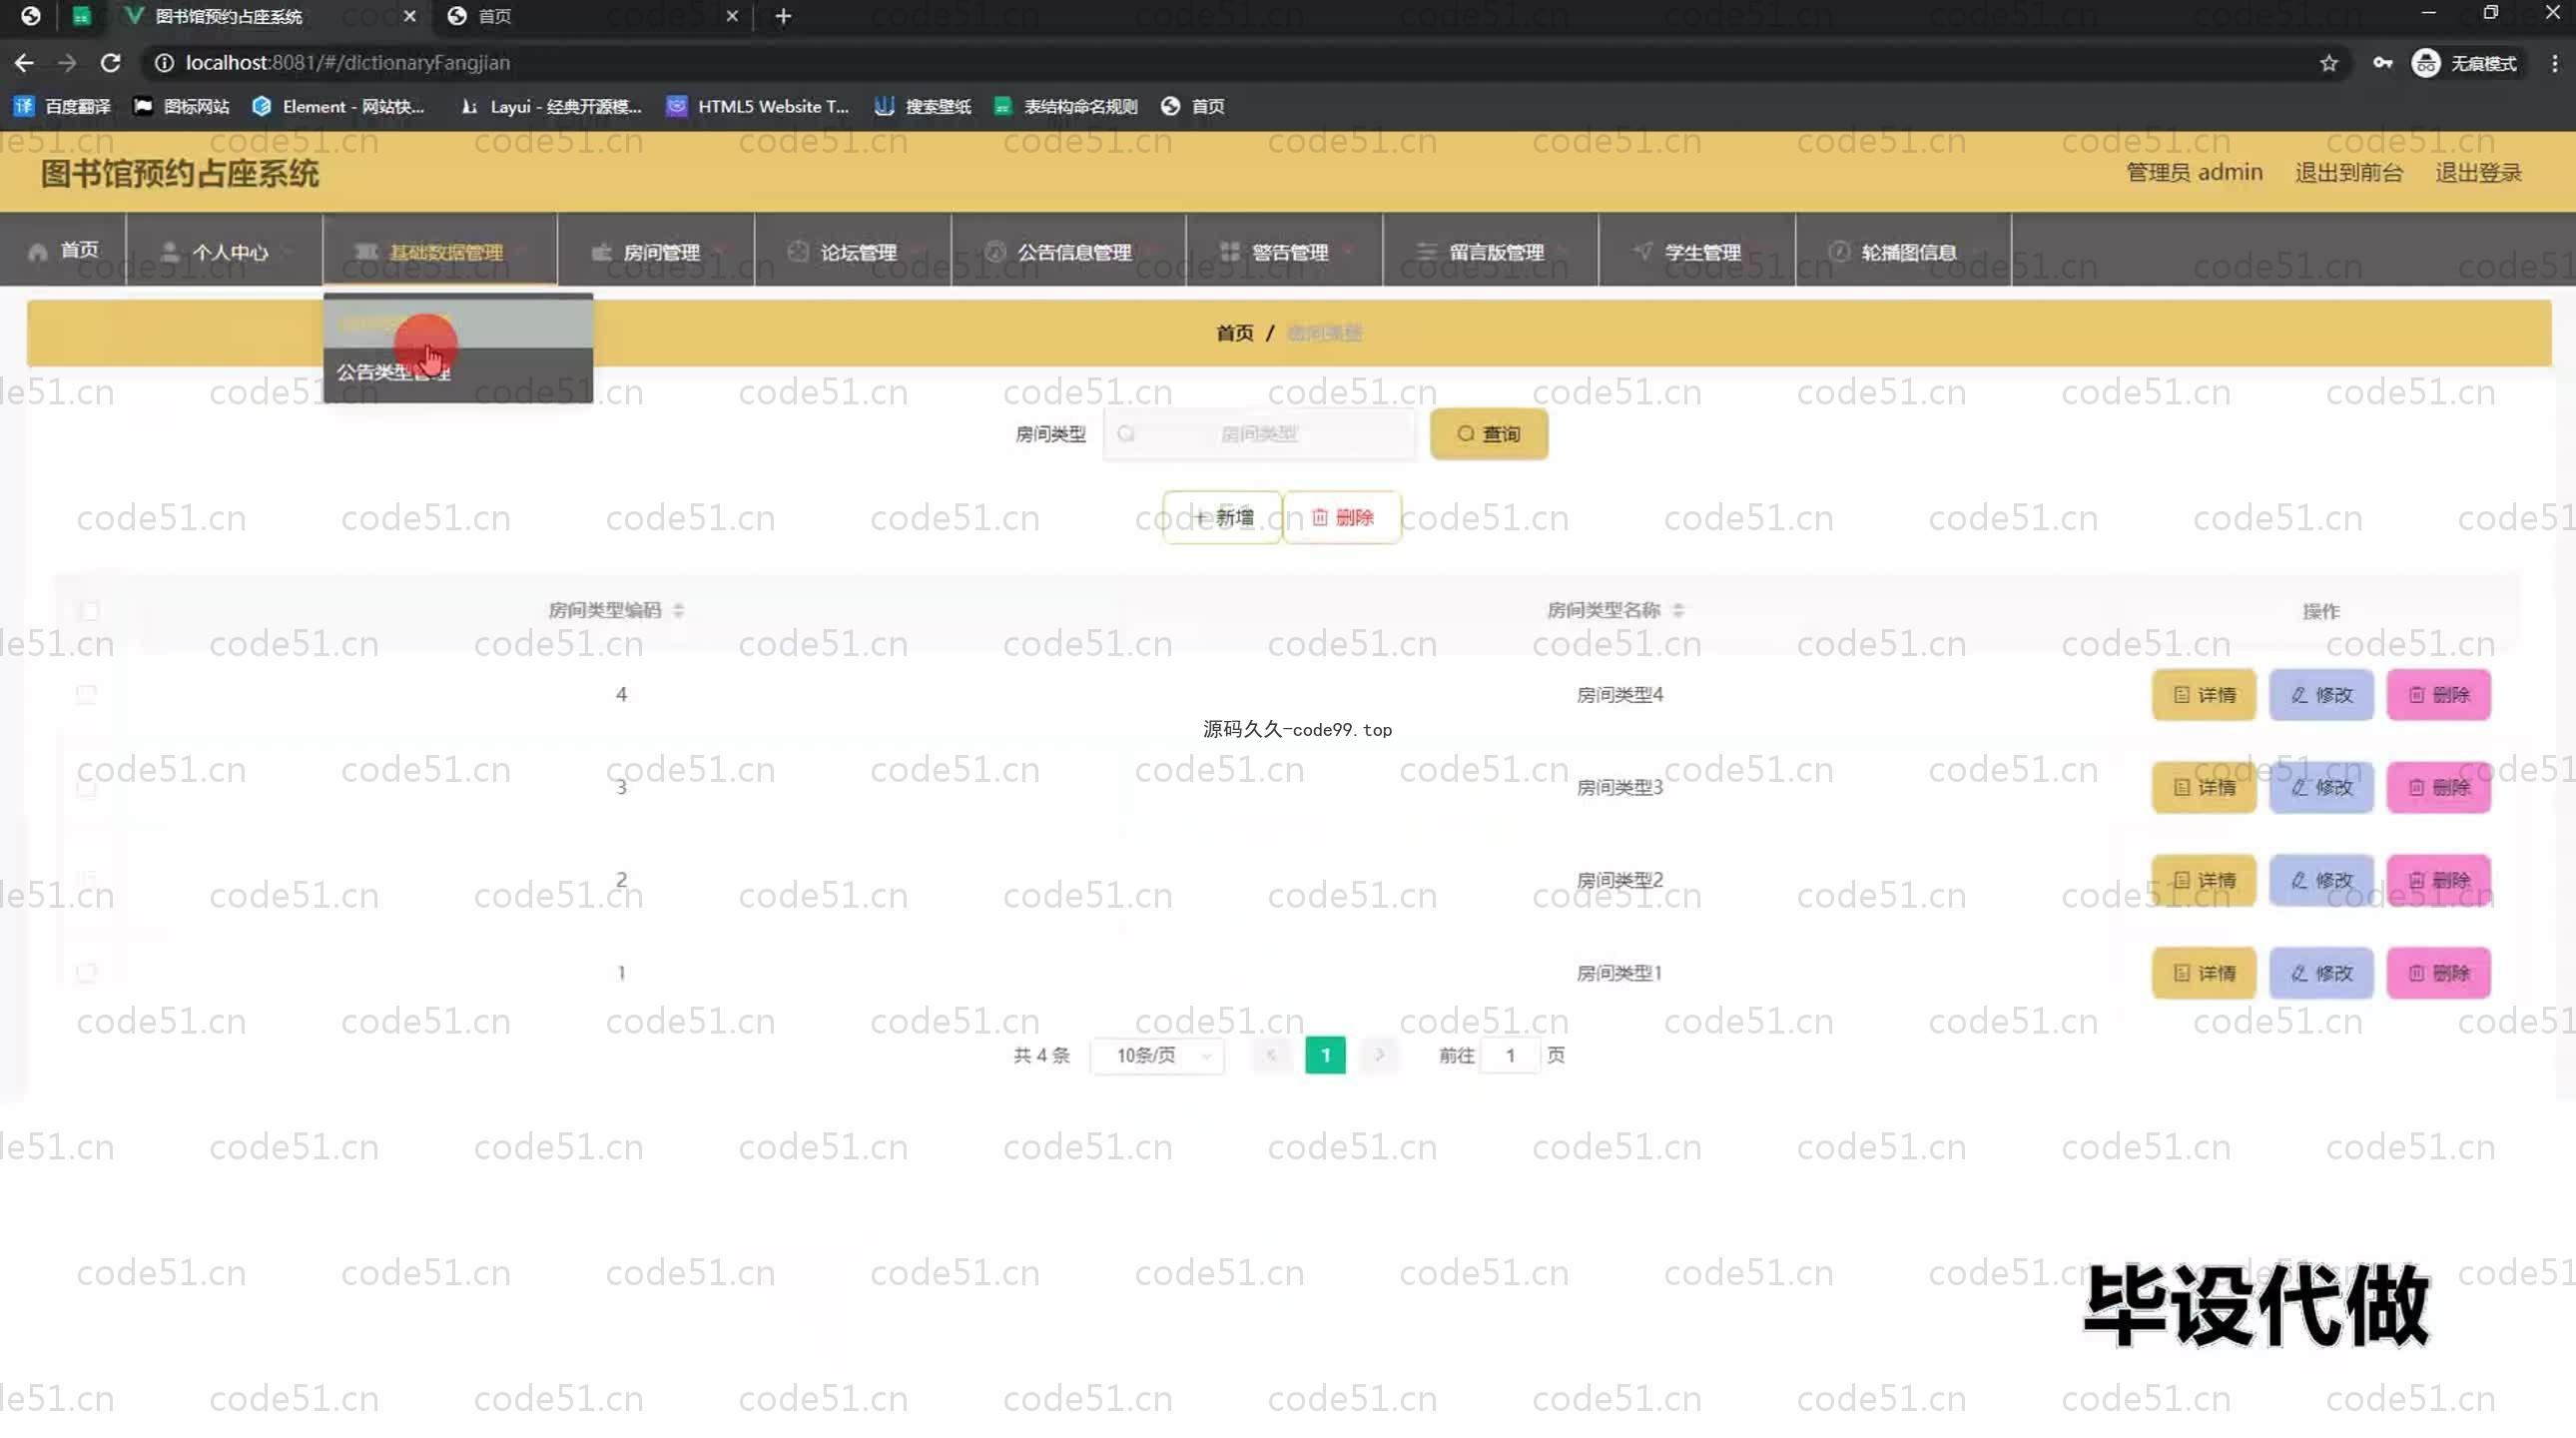Close the 图书馆预约占座系统 tab
Screen dimensions: 2576x1438
(410, 16)
